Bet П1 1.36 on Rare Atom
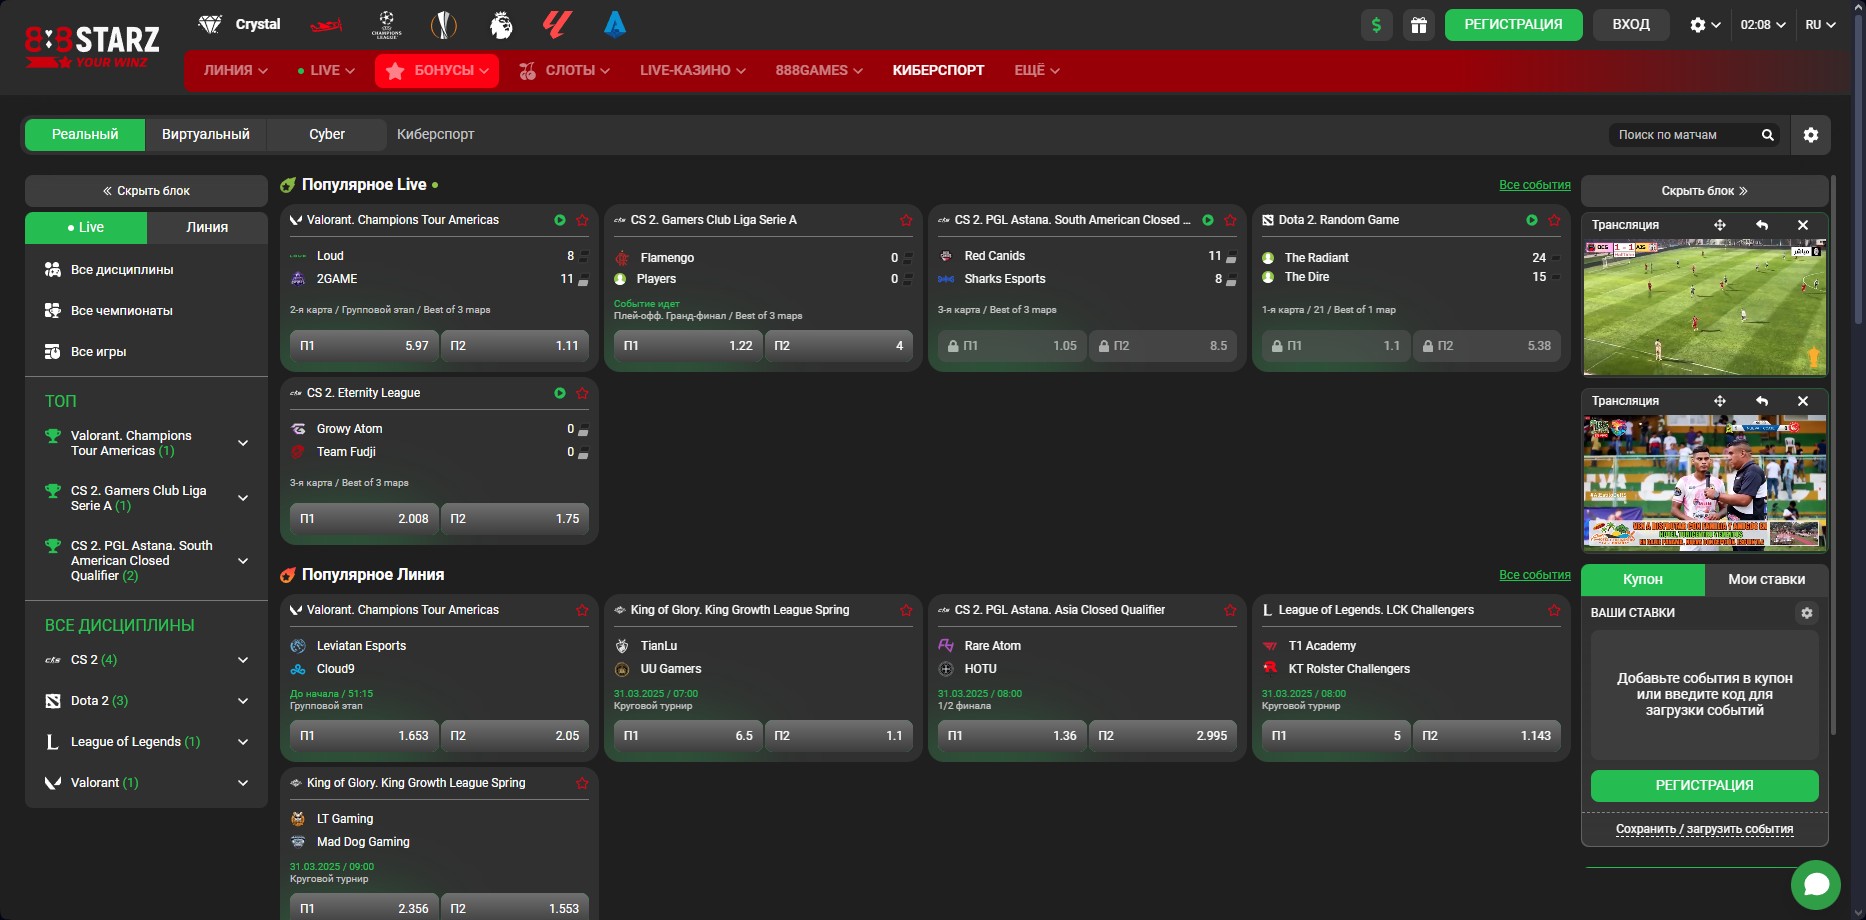This screenshot has height=920, width=1866. point(1012,736)
